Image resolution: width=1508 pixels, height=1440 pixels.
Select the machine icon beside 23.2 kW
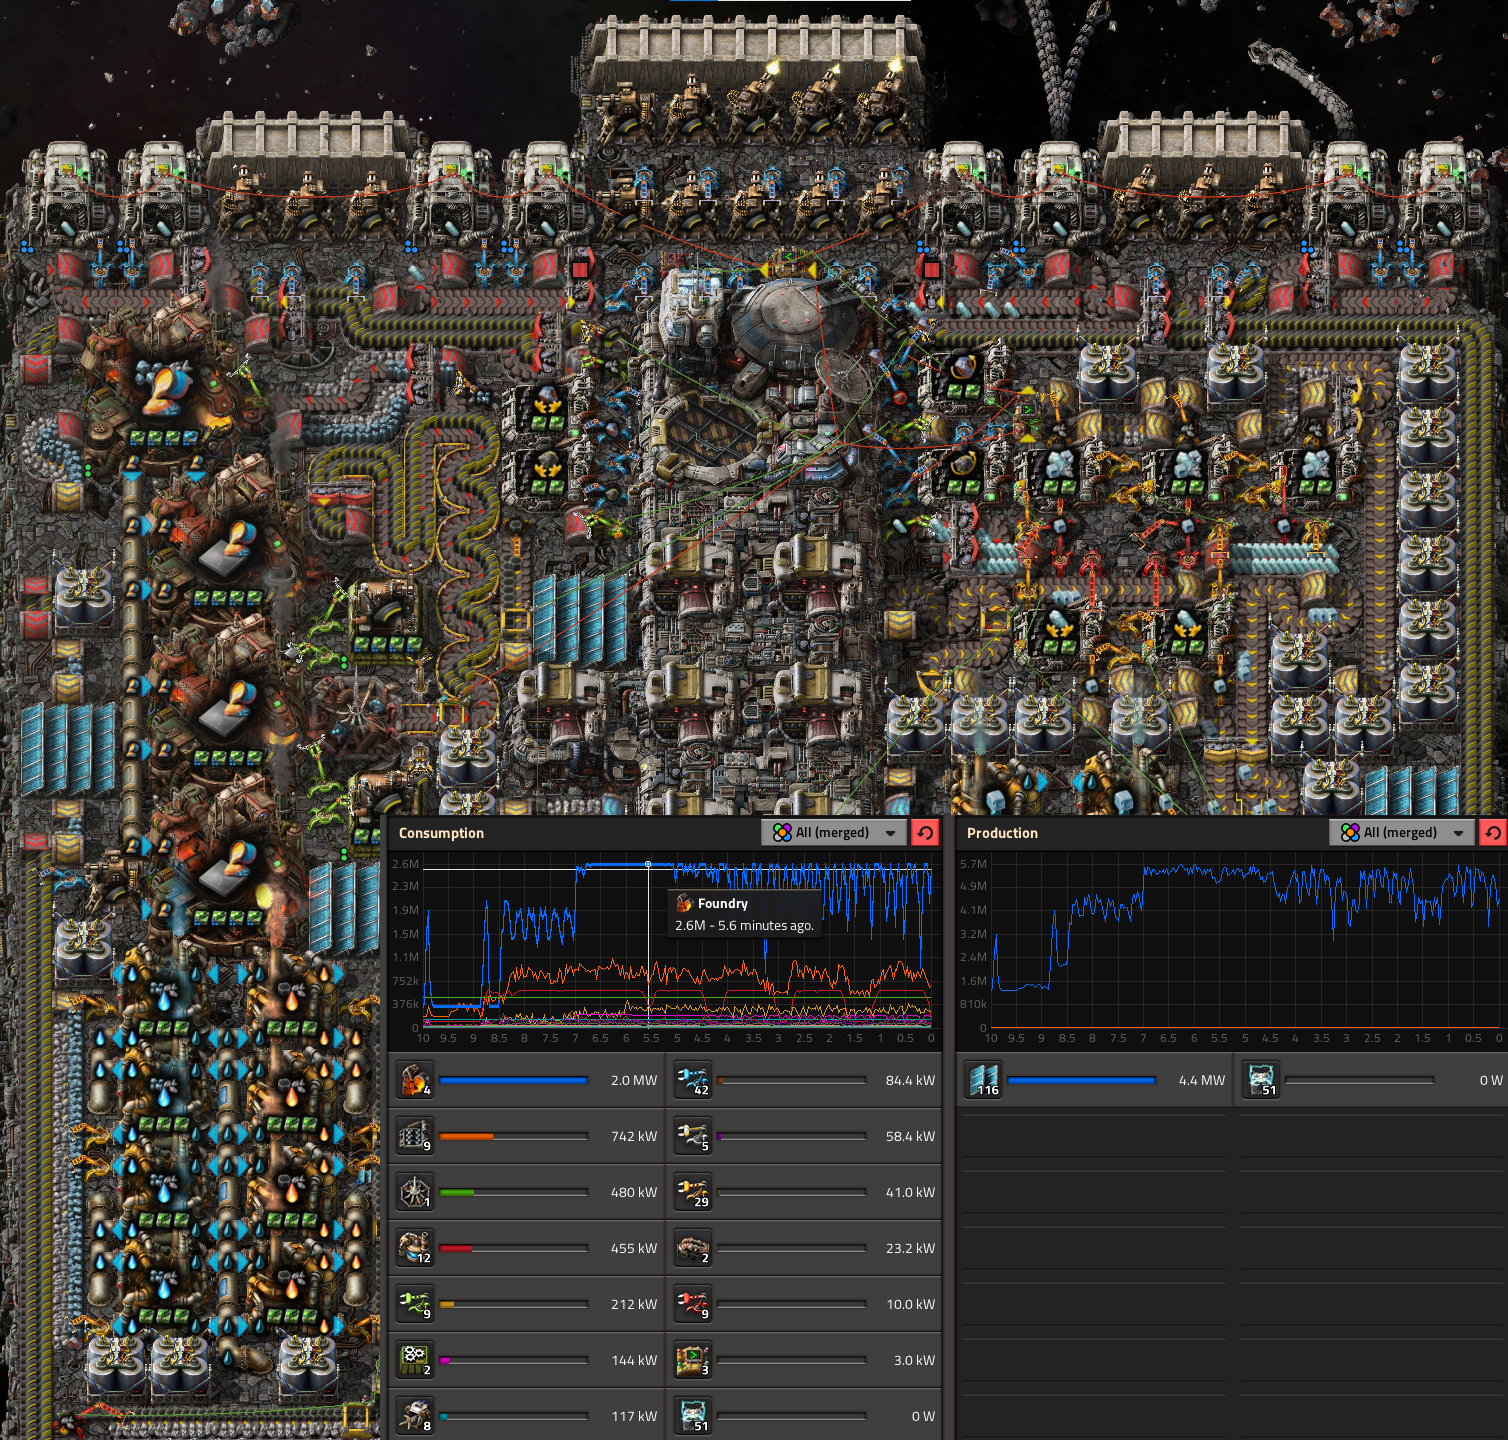click(692, 1248)
